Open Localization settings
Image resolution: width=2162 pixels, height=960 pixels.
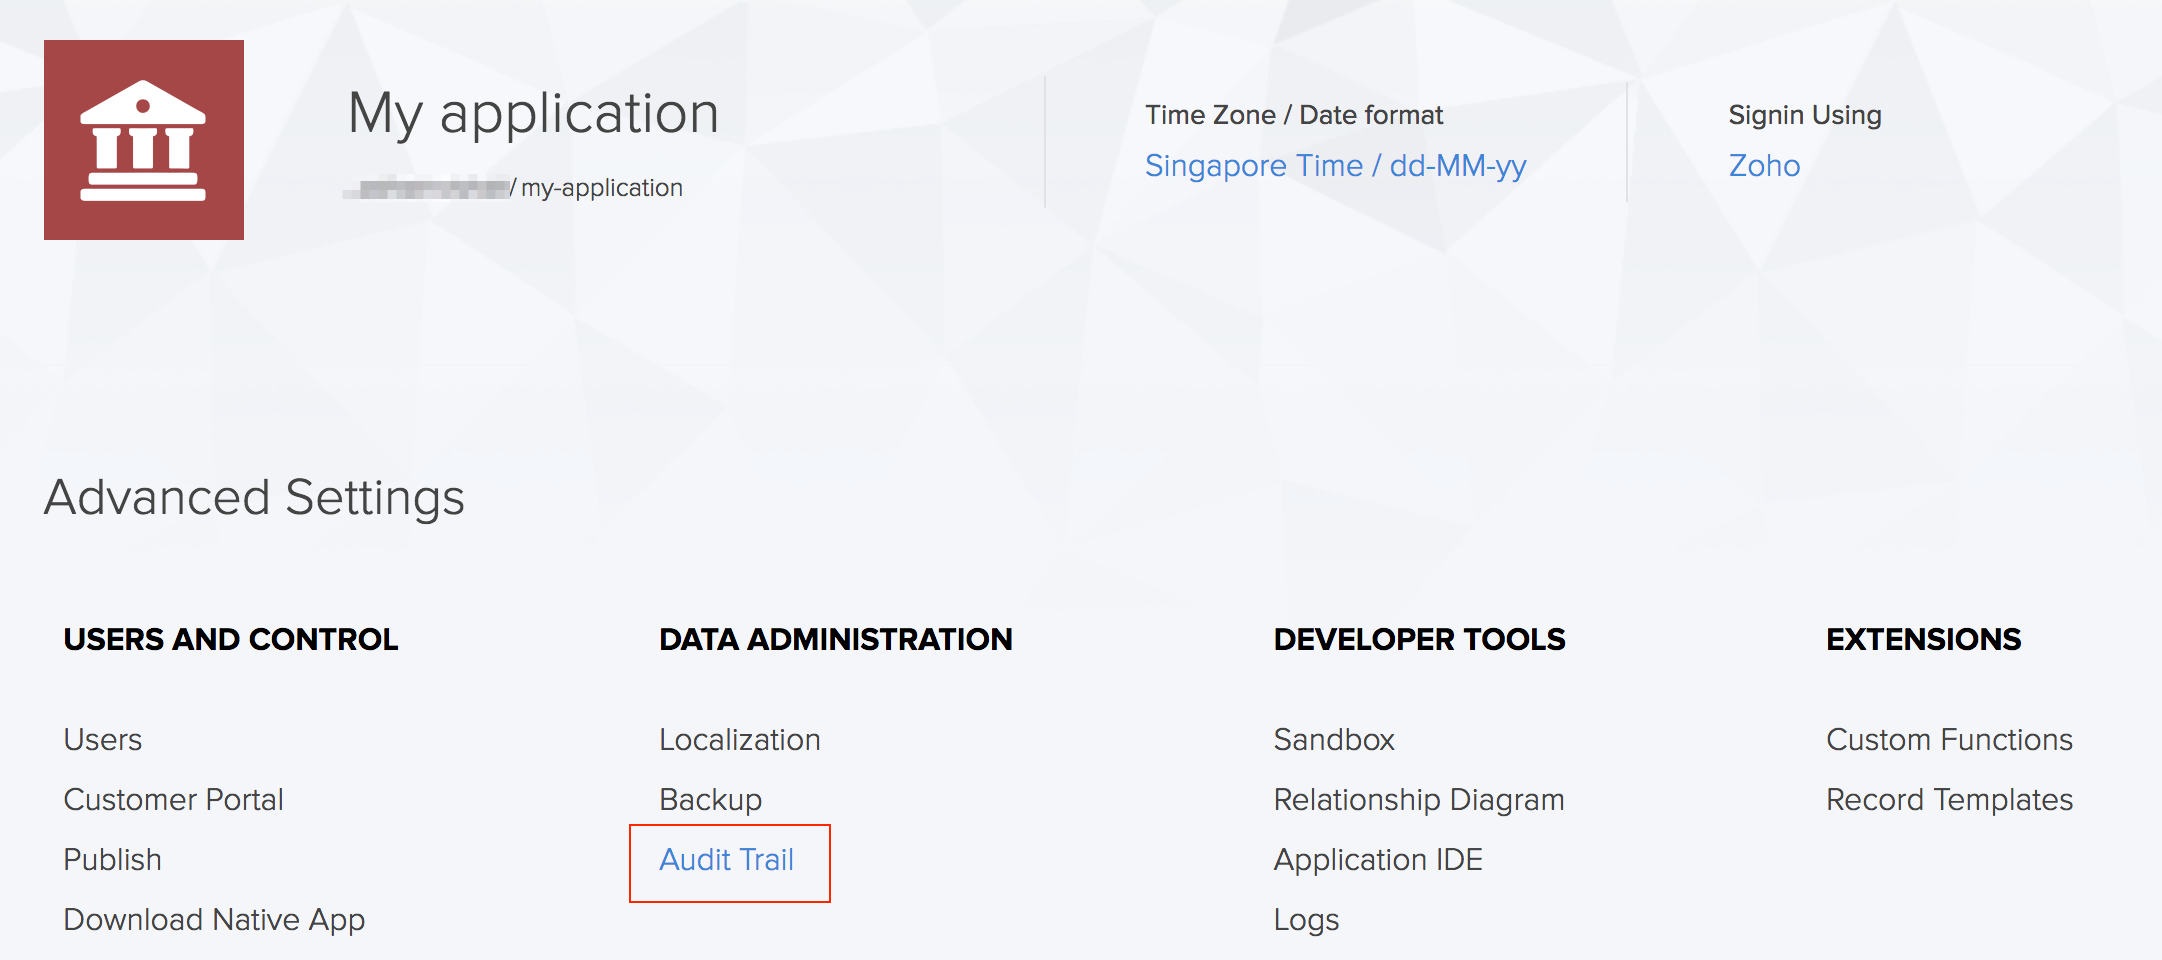739,739
